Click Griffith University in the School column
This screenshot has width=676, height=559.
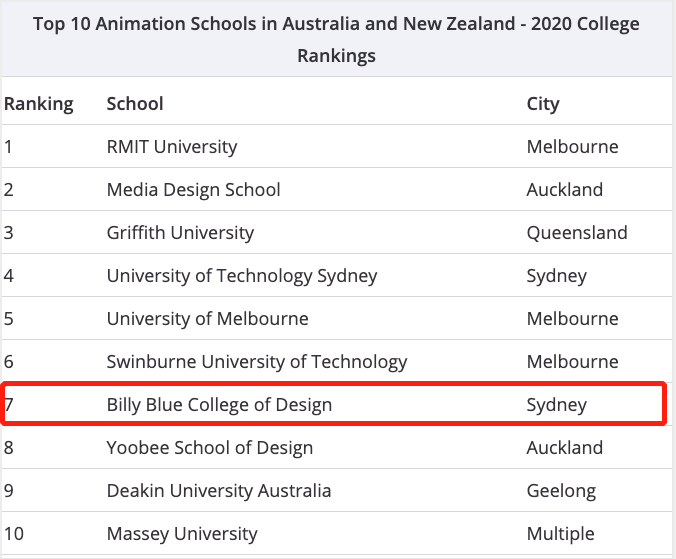click(180, 233)
